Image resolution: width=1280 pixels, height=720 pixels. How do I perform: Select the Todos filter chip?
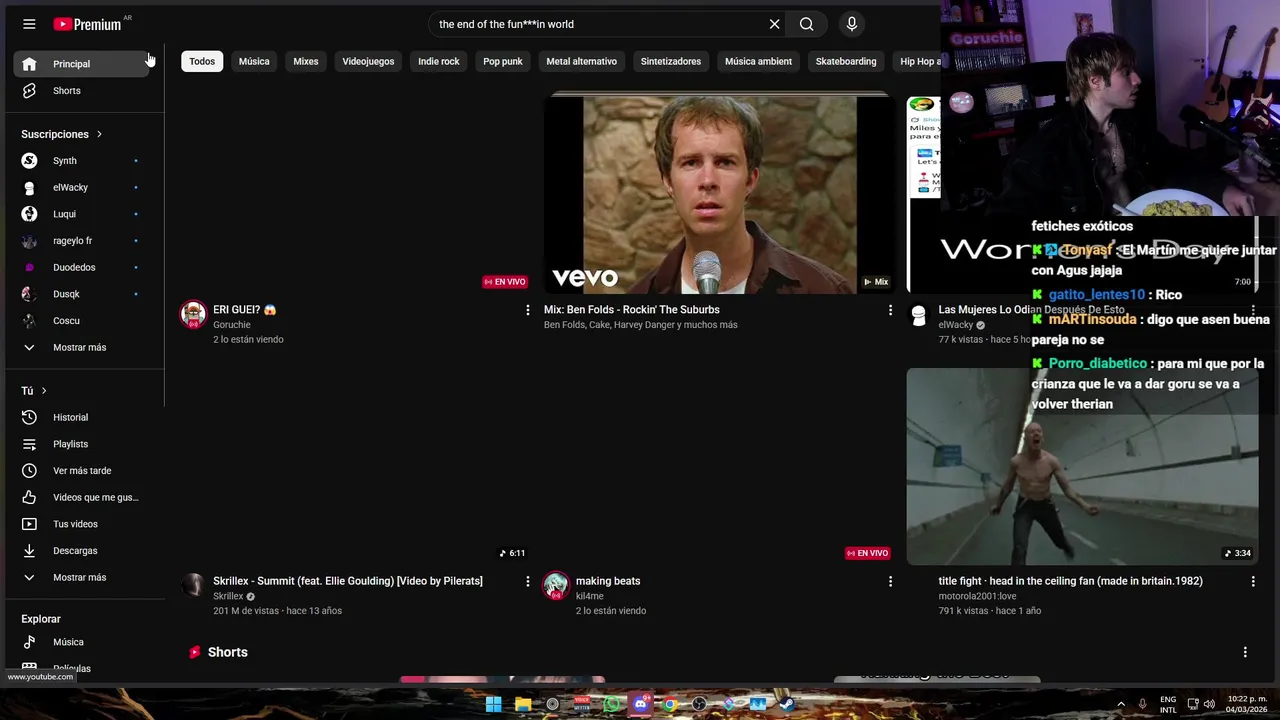(x=202, y=61)
